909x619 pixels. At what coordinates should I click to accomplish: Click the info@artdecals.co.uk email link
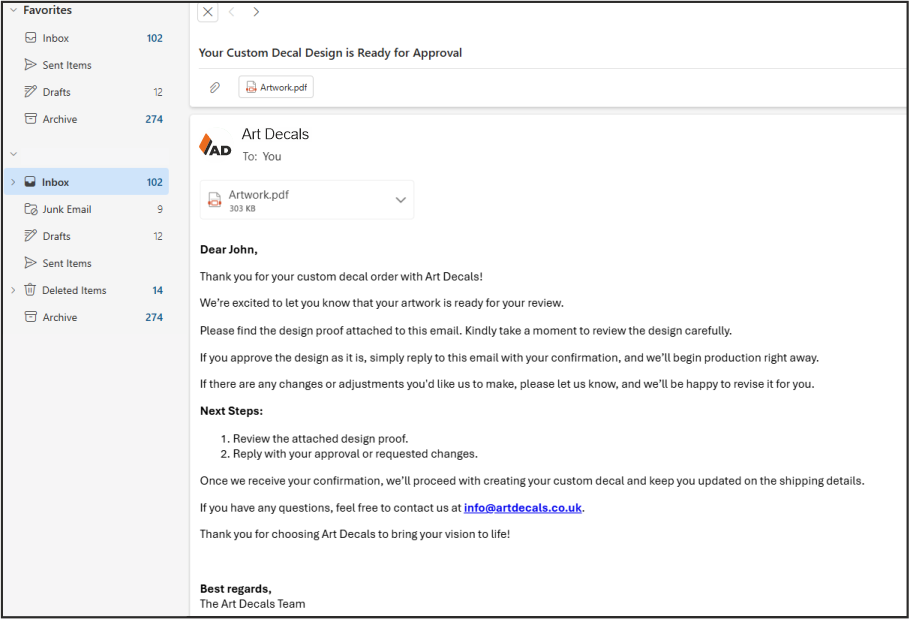(522, 508)
